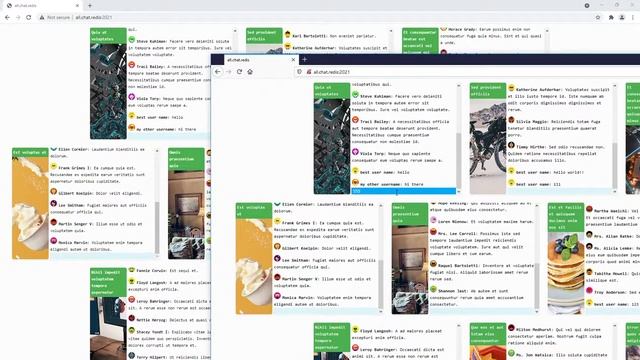640x360 pixels.
Task: Click Gilbert Koelpin's avatar in Firefox window
Action: click(x=278, y=247)
